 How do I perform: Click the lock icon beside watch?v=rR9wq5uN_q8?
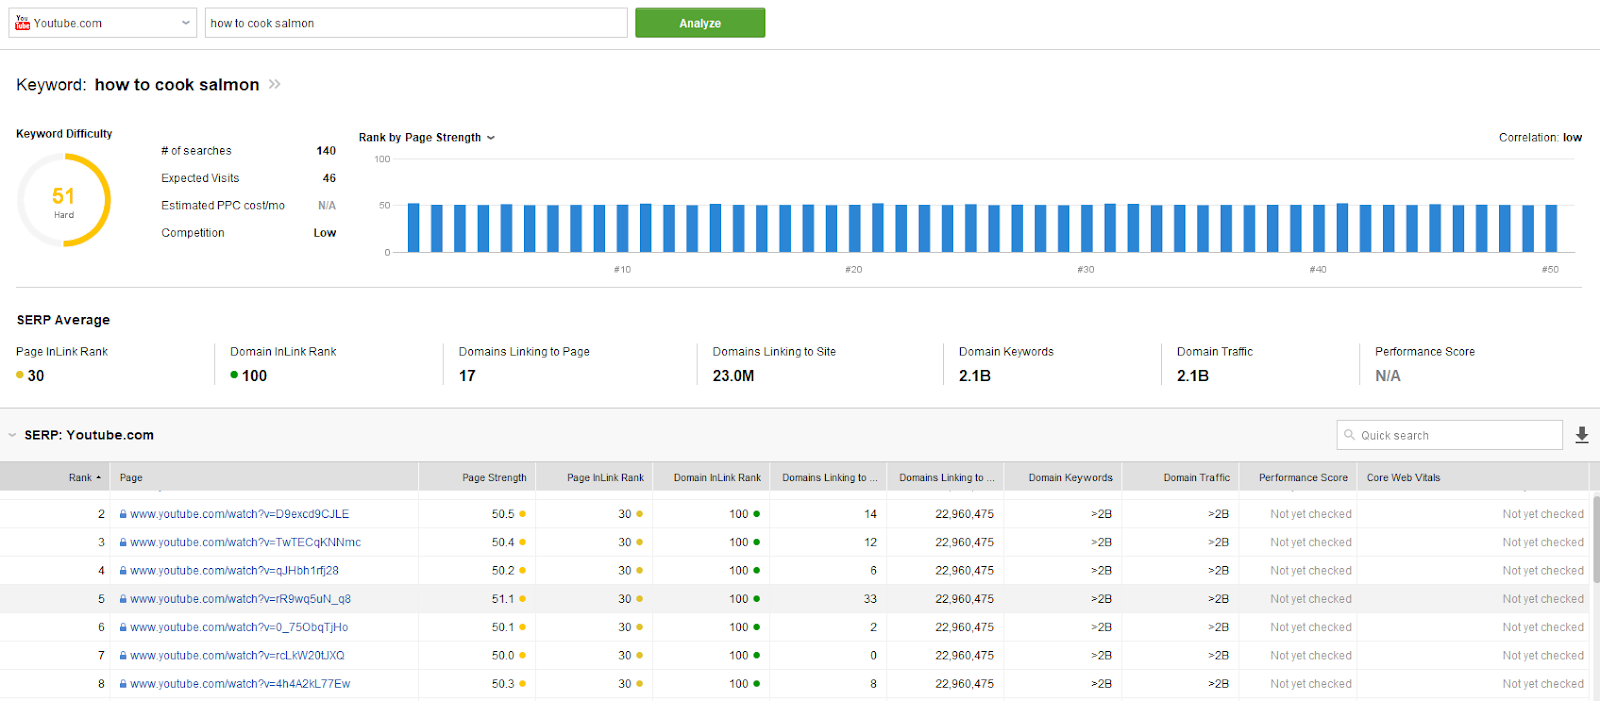123,599
